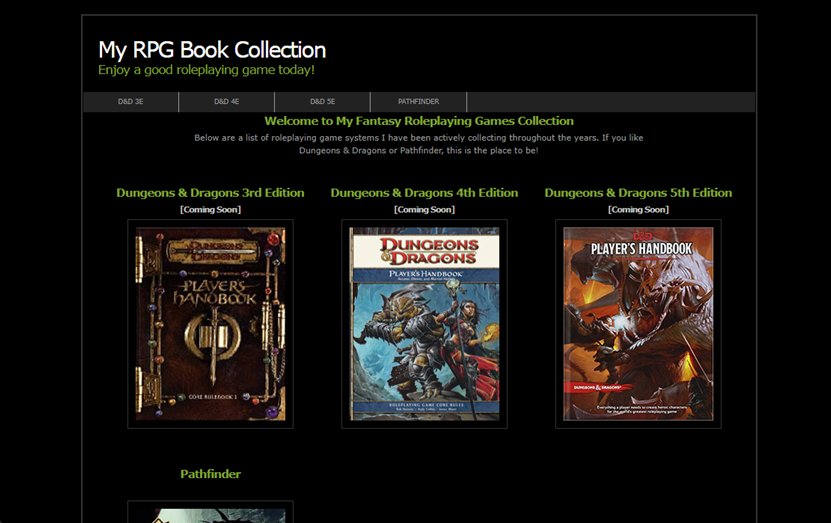Open the PATHFINDER menu item
The height and width of the screenshot is (523, 831).
pos(419,102)
